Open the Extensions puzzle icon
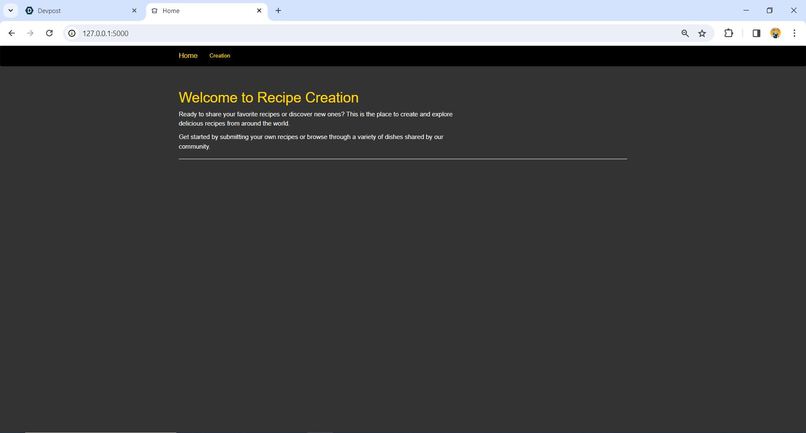Viewport: 806px width, 433px height. point(728,33)
